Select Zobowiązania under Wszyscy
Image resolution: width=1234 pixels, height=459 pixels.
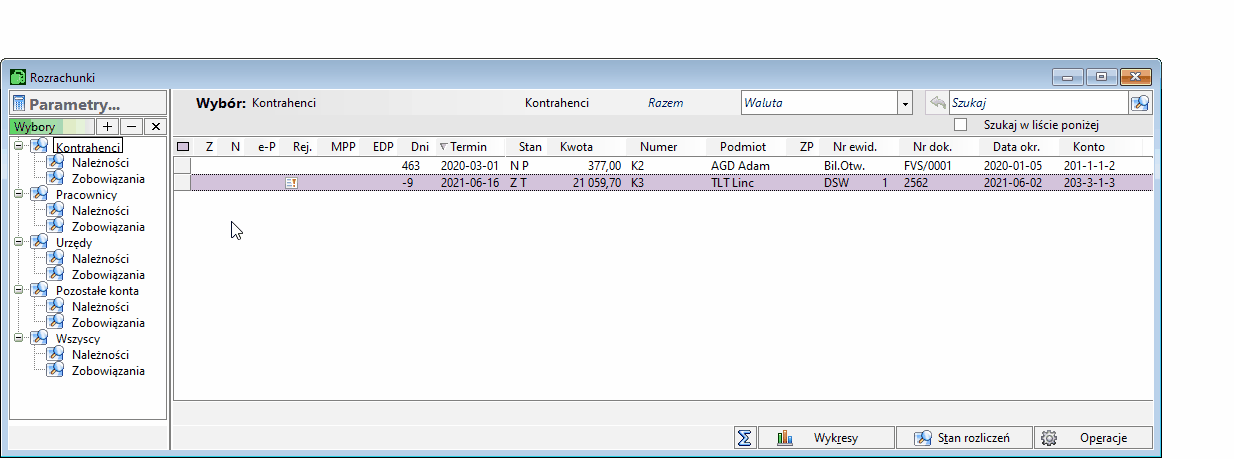[108, 371]
